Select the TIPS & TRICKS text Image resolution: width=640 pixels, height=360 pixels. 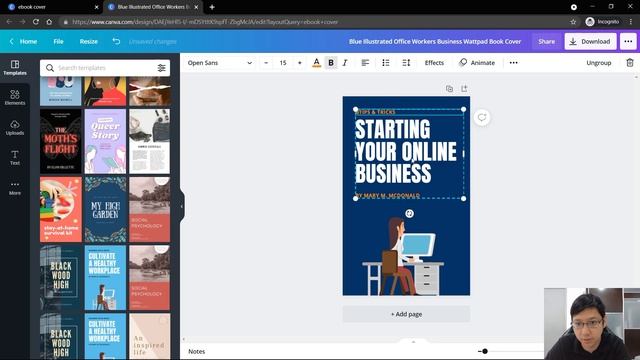376,112
